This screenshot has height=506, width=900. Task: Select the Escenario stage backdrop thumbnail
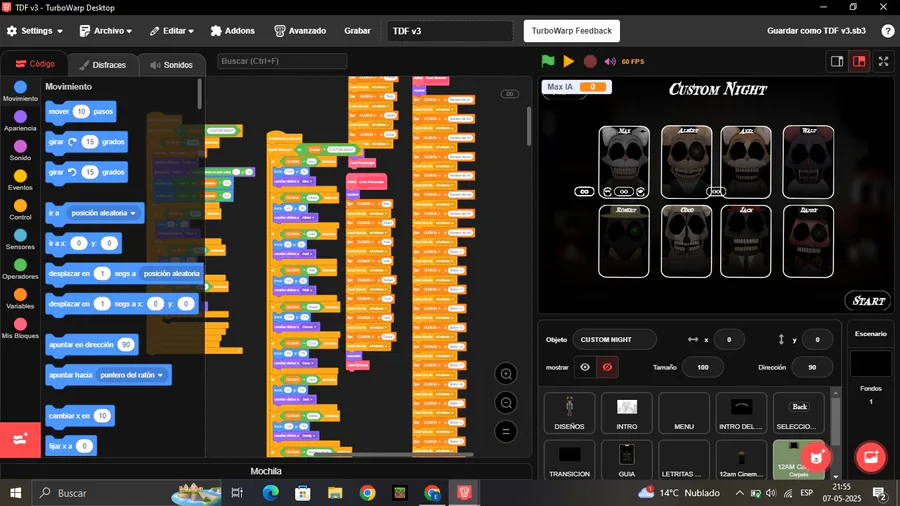(x=871, y=364)
